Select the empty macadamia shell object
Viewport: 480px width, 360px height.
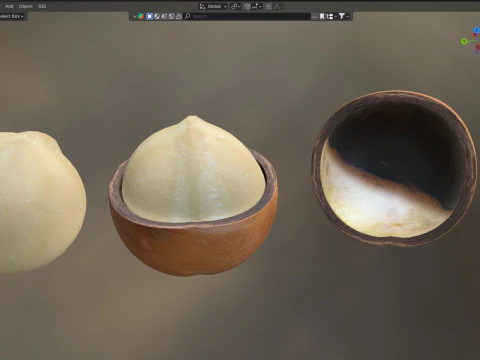[394, 168]
